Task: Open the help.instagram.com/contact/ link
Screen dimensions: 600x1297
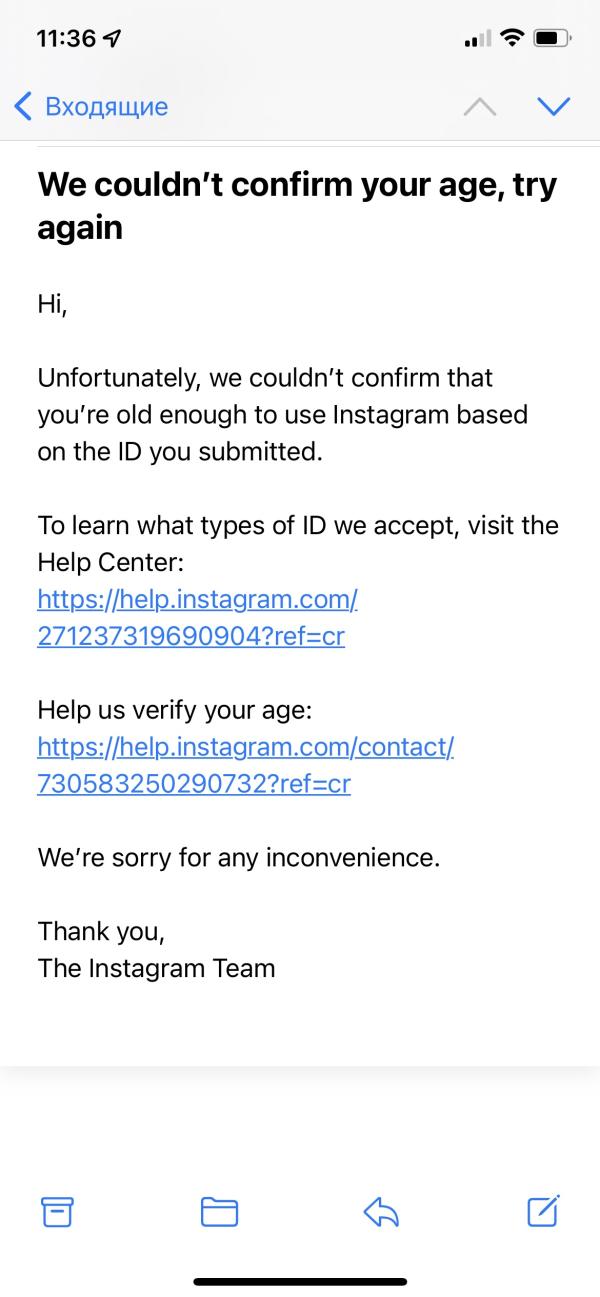Action: click(246, 747)
